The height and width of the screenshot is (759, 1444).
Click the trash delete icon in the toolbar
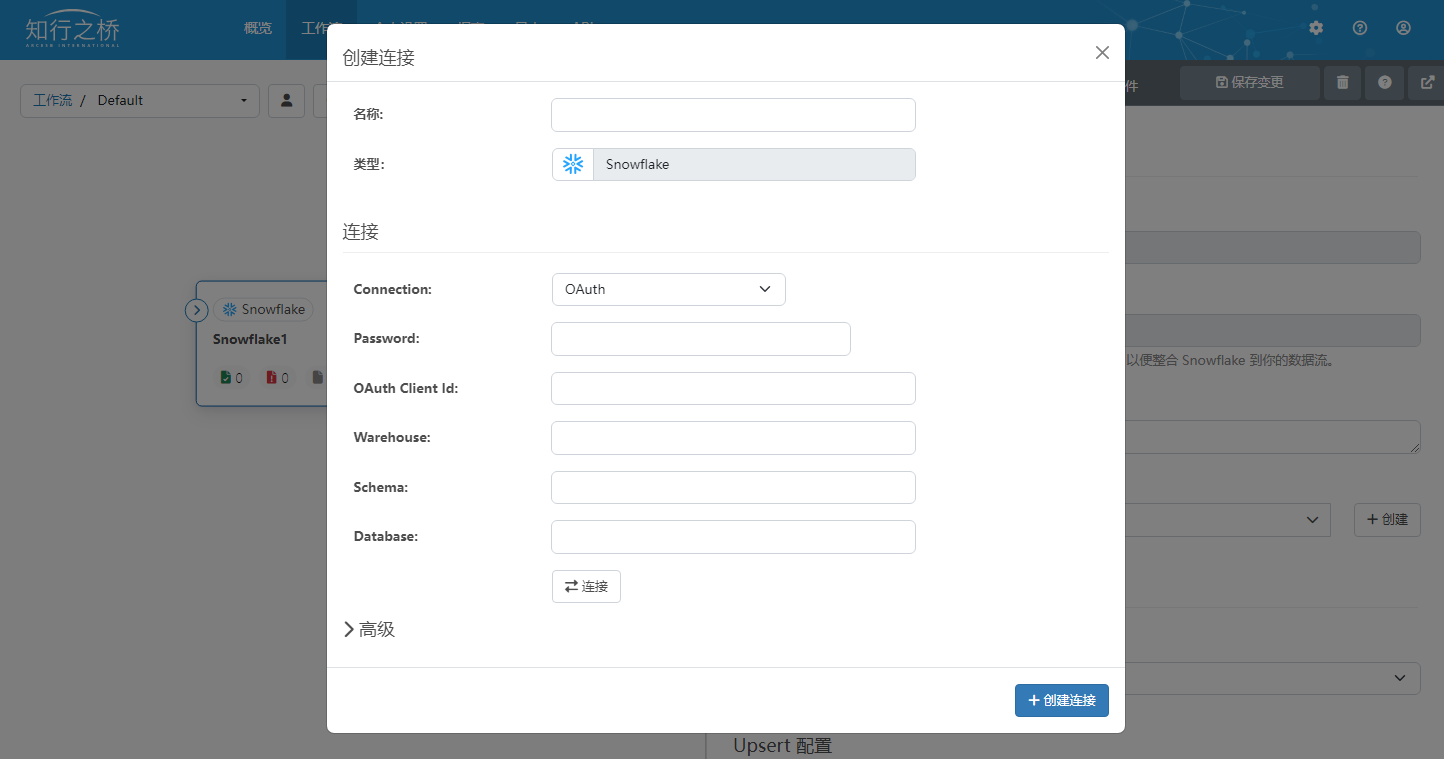[x=1342, y=83]
